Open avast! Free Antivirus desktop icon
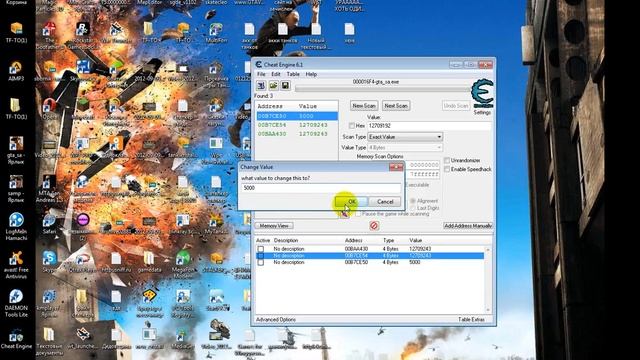The image size is (640, 360). point(16,264)
